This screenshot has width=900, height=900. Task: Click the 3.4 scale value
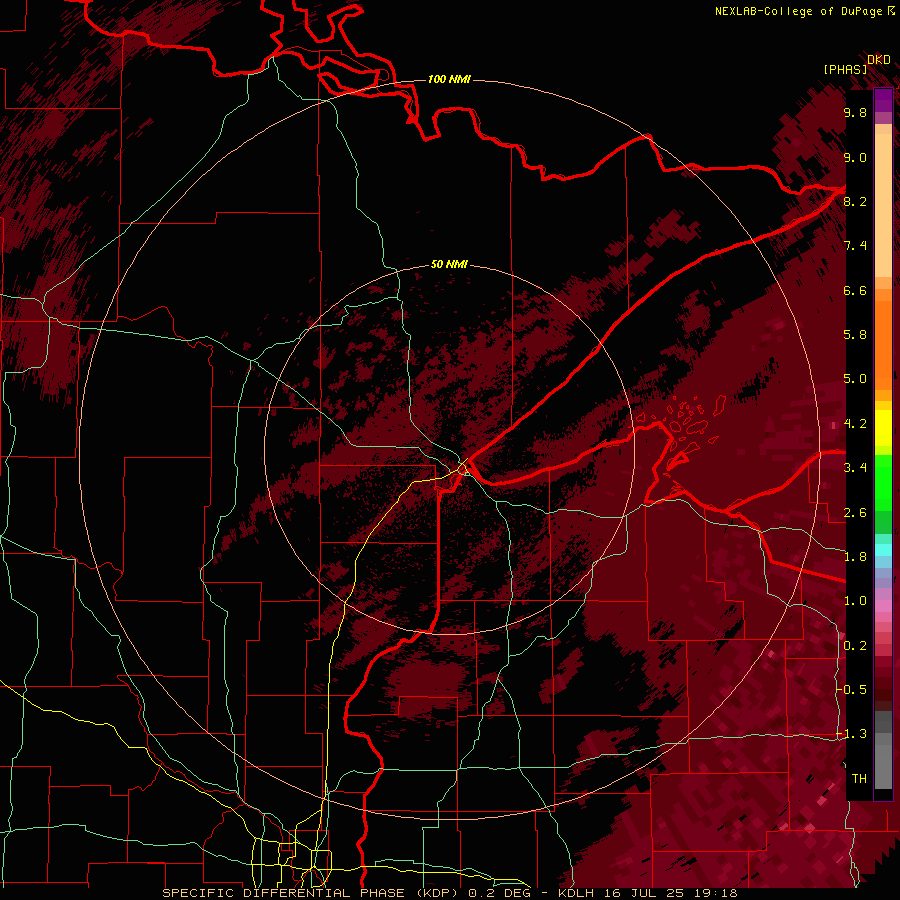point(855,468)
